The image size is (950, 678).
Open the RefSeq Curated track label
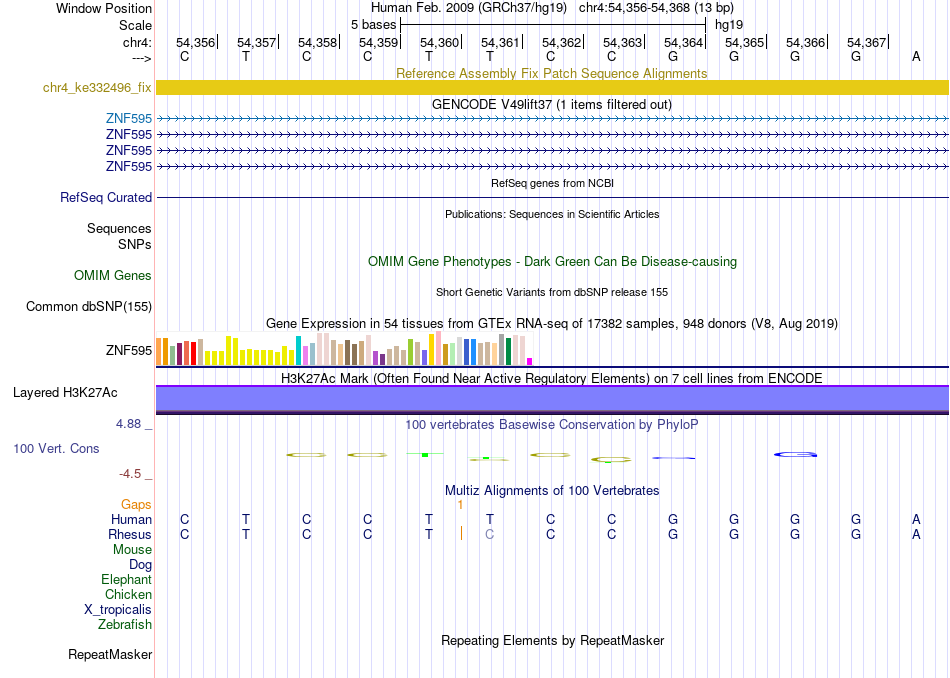tap(106, 198)
